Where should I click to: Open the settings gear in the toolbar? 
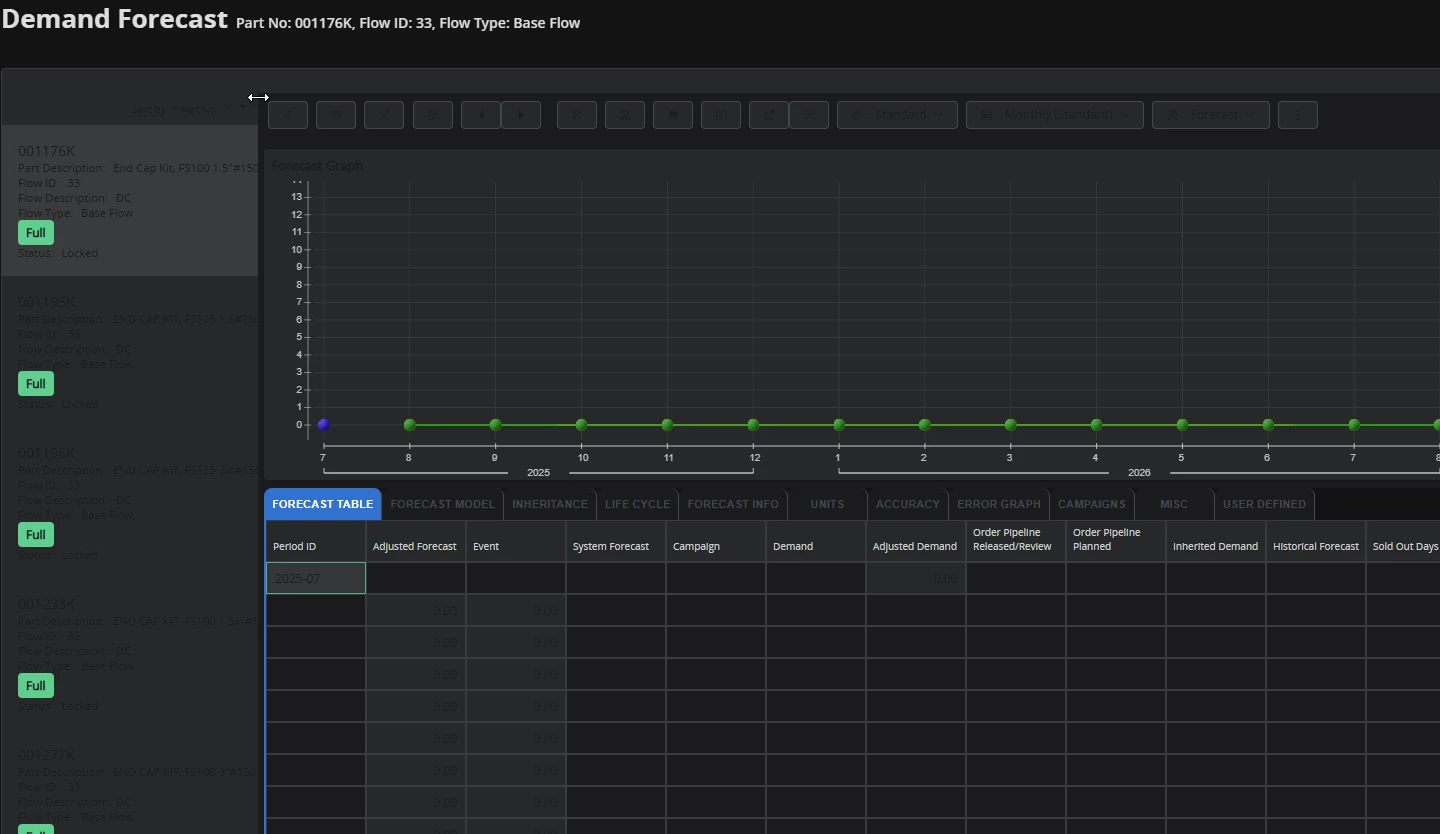tap(336, 115)
